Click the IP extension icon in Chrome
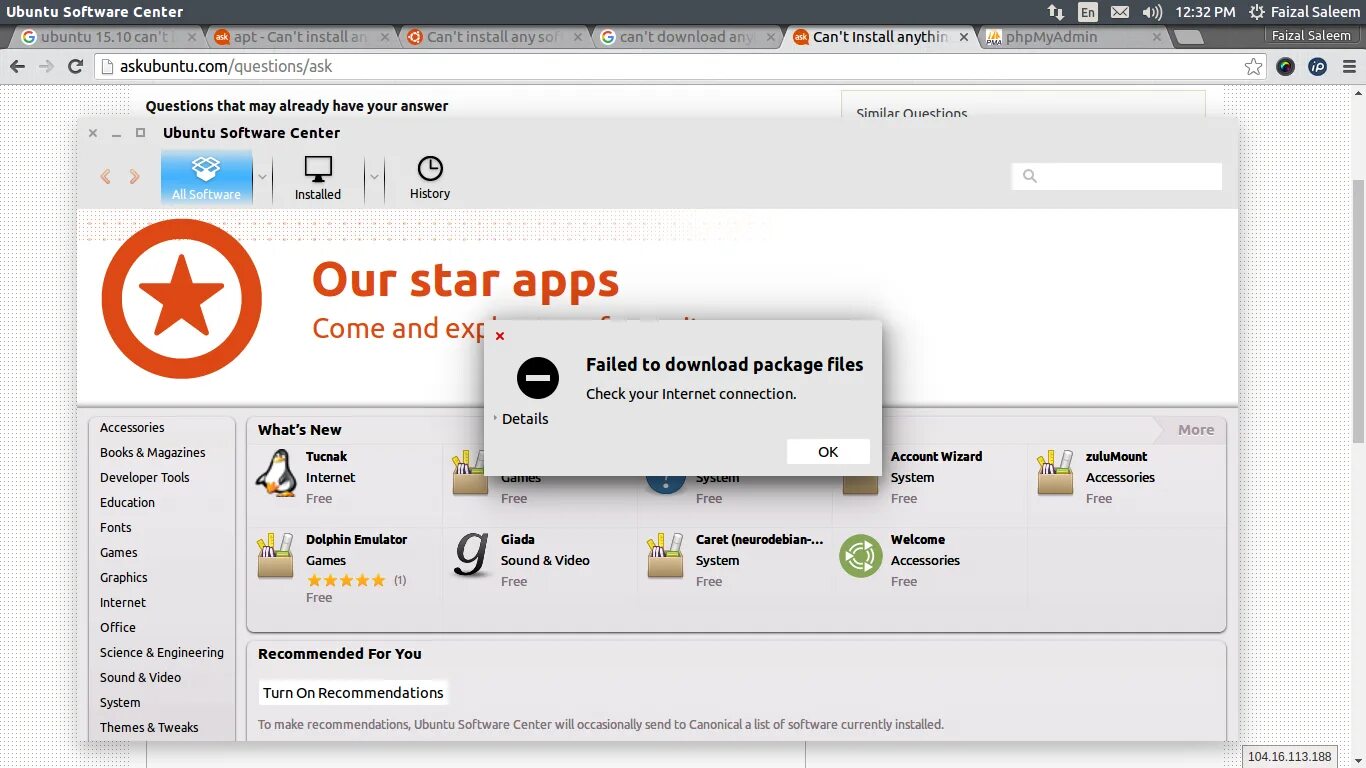This screenshot has width=1366, height=768. (1318, 67)
